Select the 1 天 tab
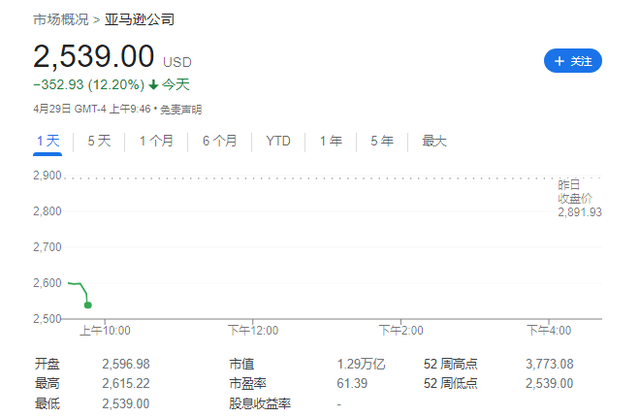This screenshot has width=640, height=417. pos(47,141)
